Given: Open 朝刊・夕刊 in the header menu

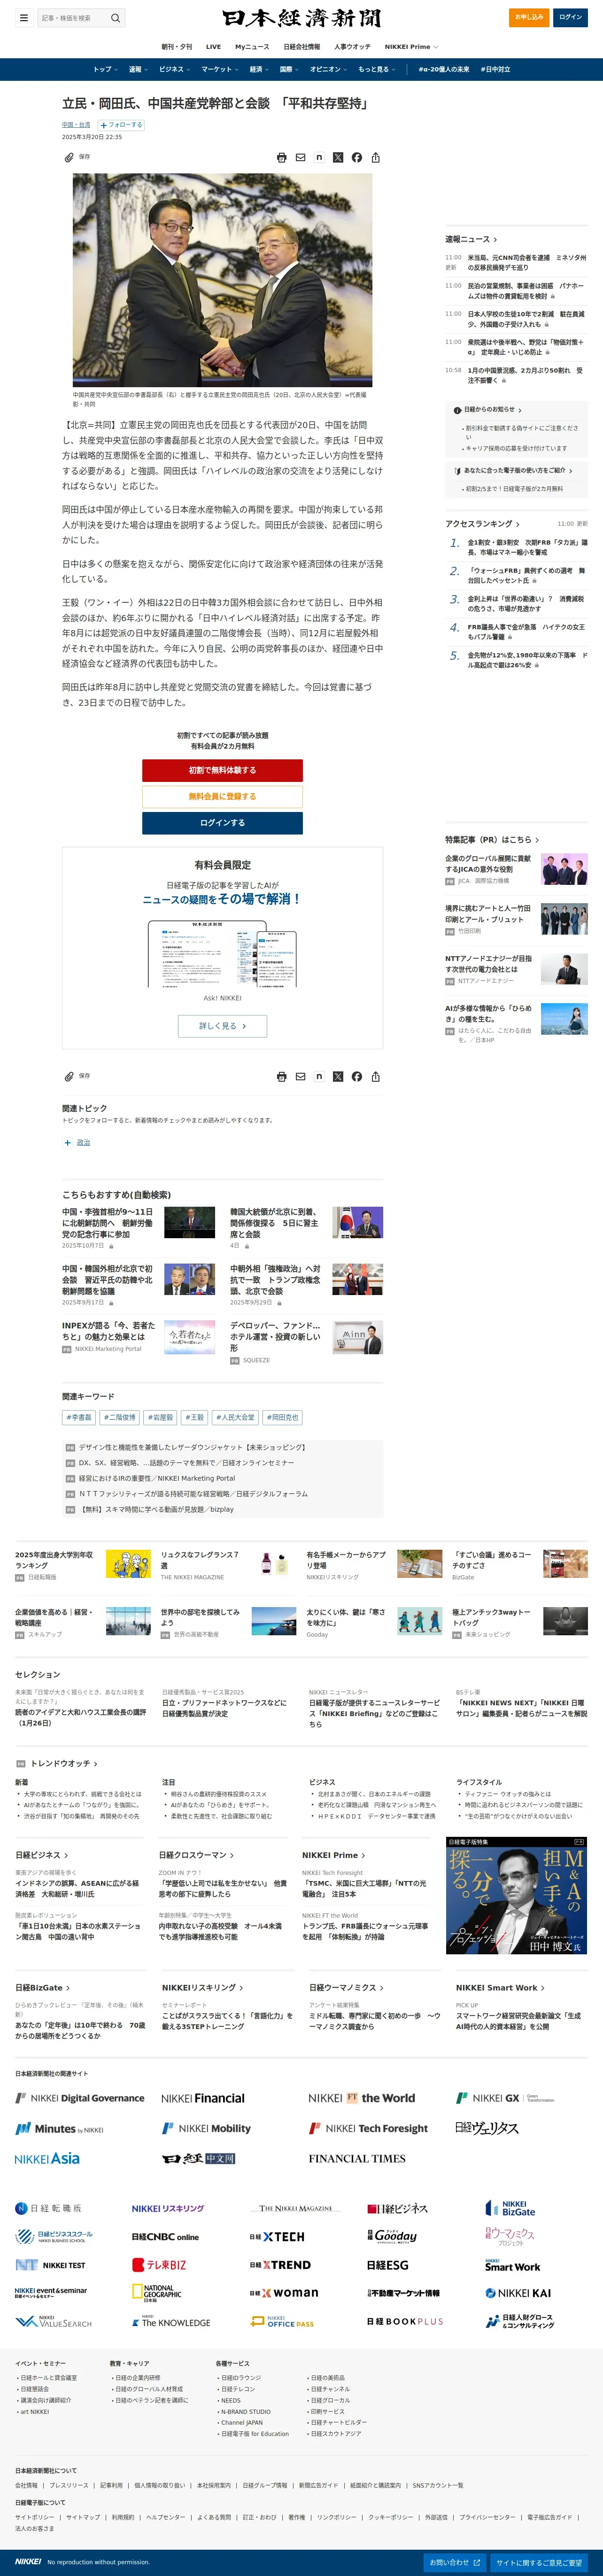Looking at the screenshot, I should click(177, 47).
